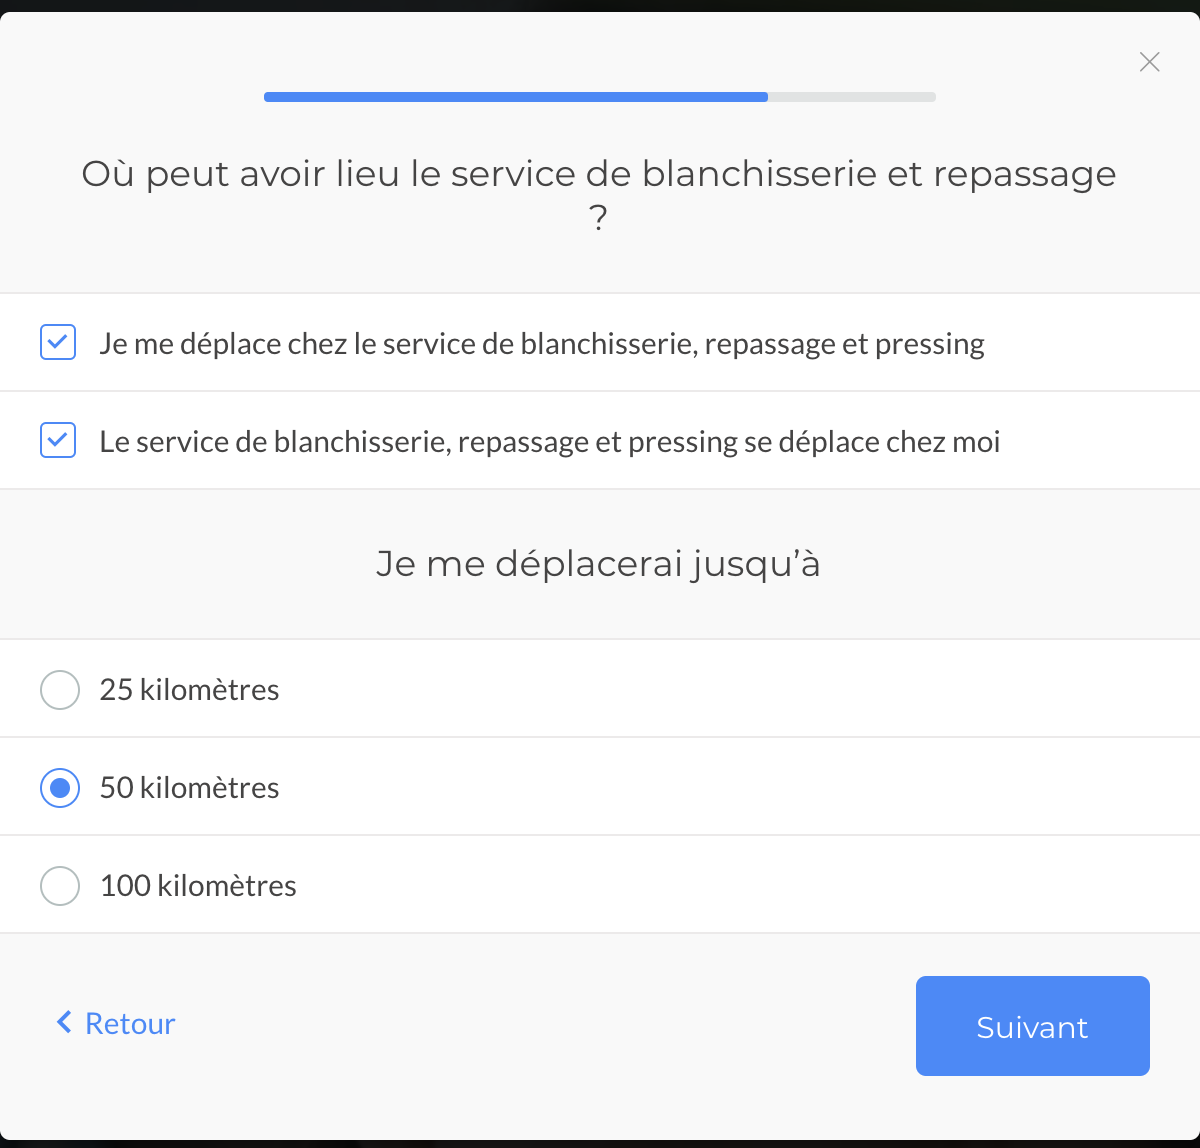Click the left chevron beside Retour
Screen dimensions: 1200x1148
(x=64, y=1022)
